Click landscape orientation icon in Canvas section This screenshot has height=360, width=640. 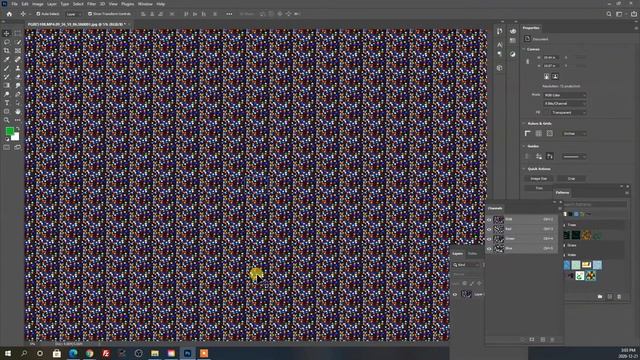point(555,76)
